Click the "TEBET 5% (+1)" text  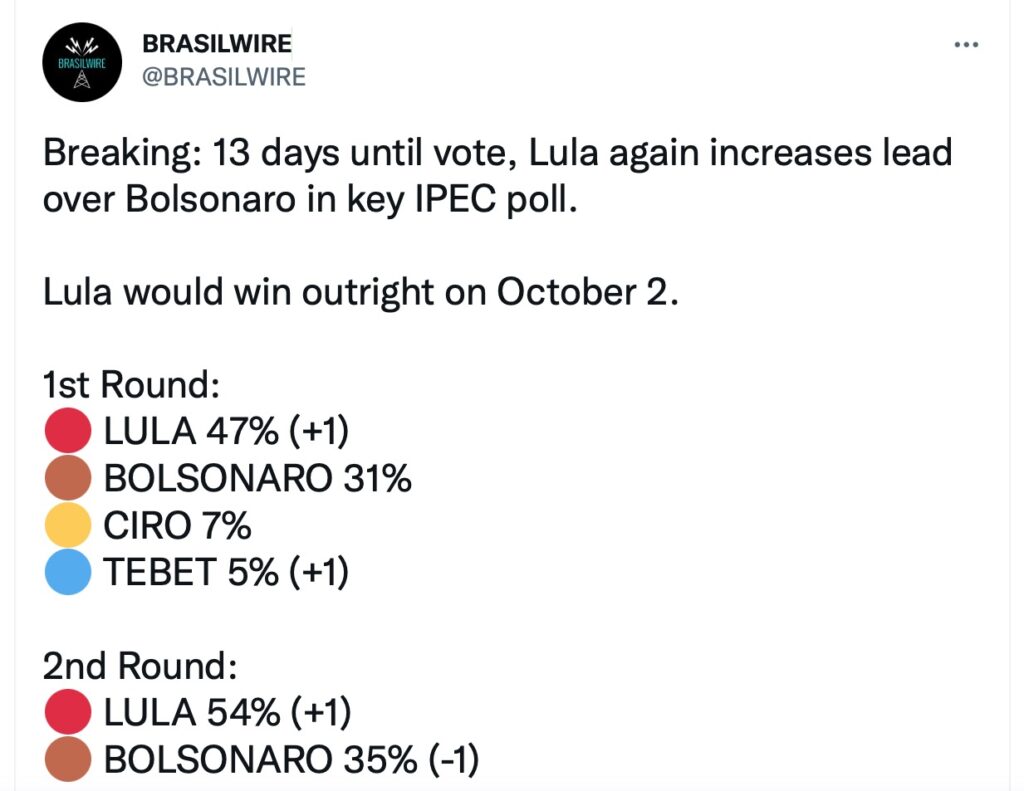click(x=226, y=572)
